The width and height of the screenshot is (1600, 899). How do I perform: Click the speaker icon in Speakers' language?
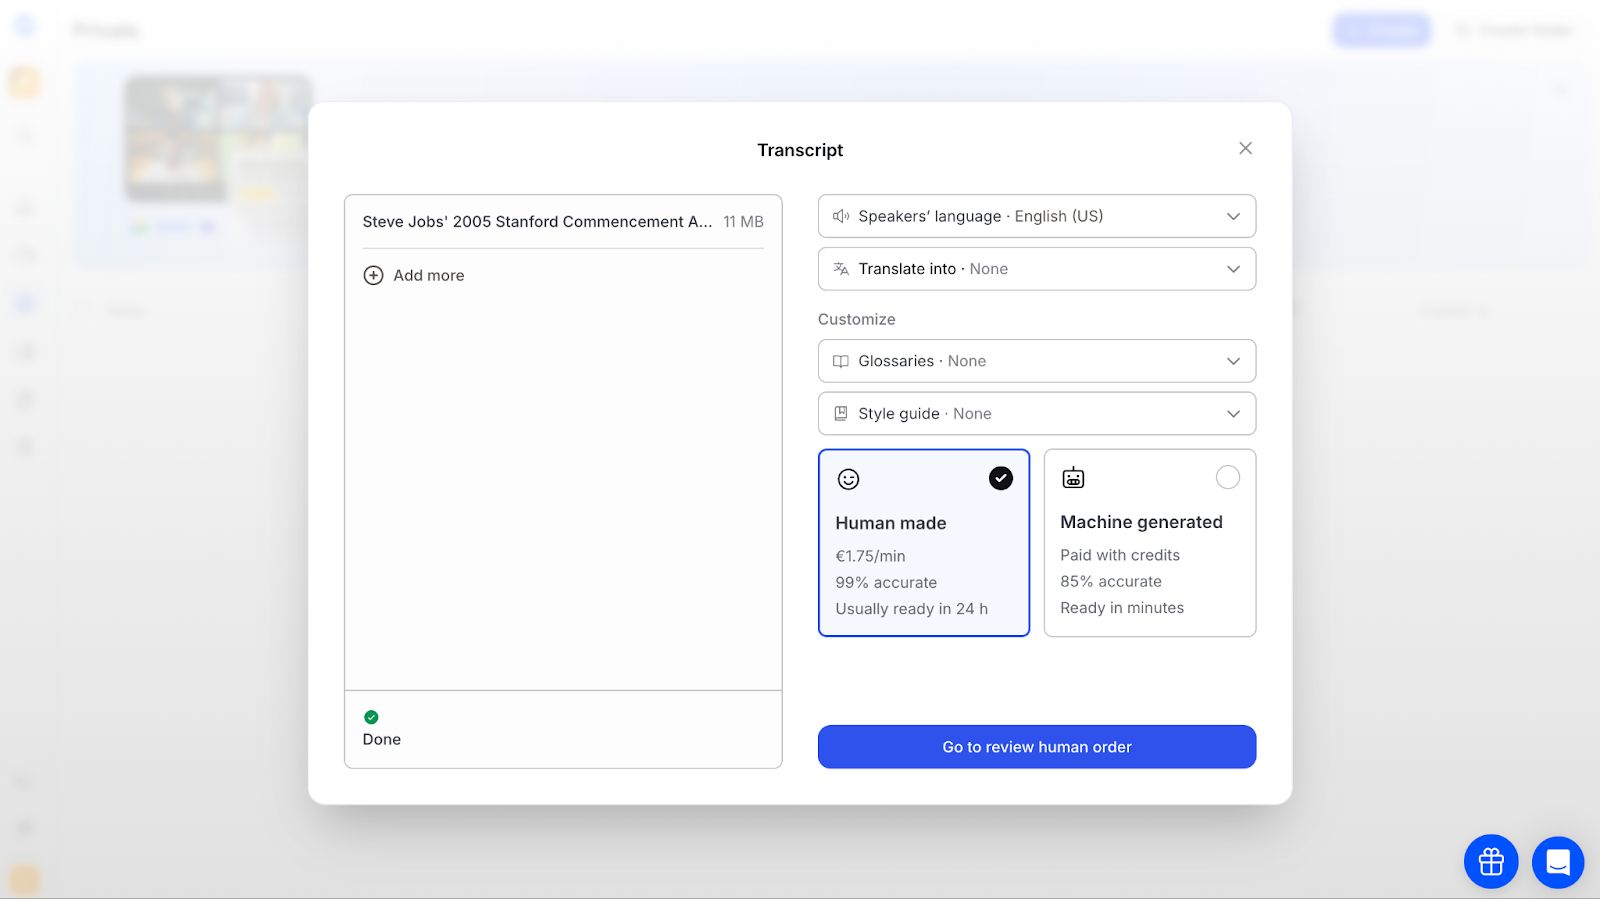[x=841, y=216]
